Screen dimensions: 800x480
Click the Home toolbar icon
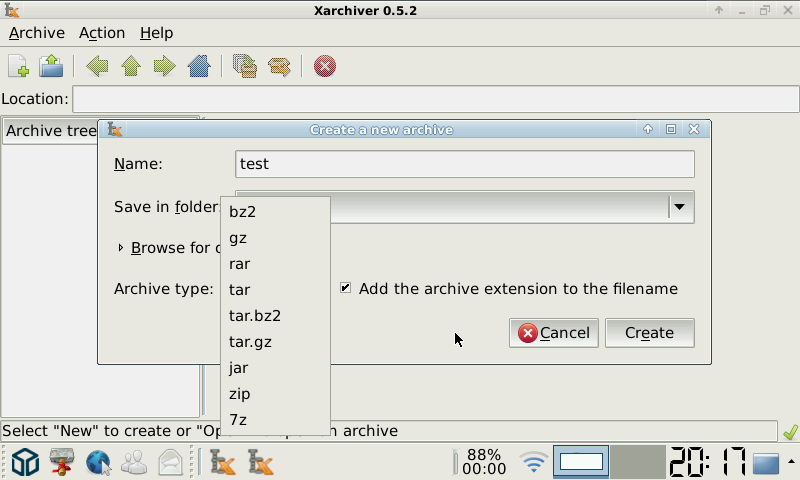(x=199, y=66)
